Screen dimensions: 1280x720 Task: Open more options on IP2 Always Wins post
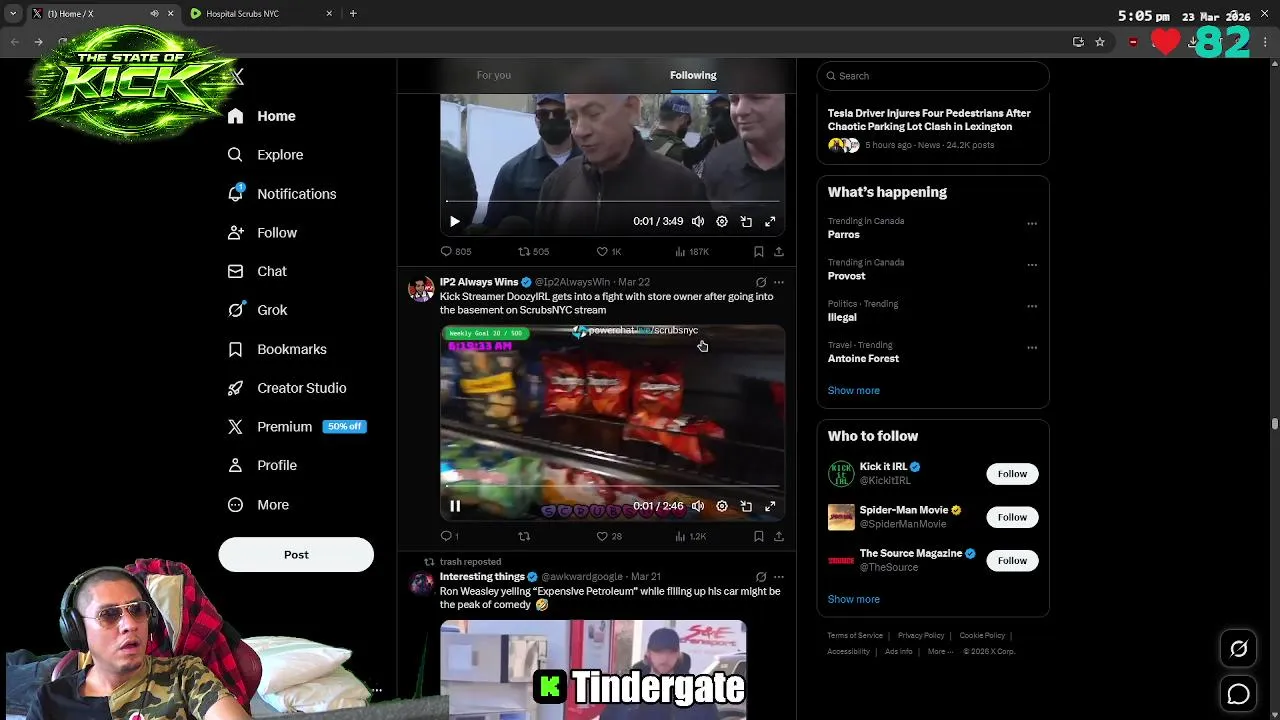(779, 283)
